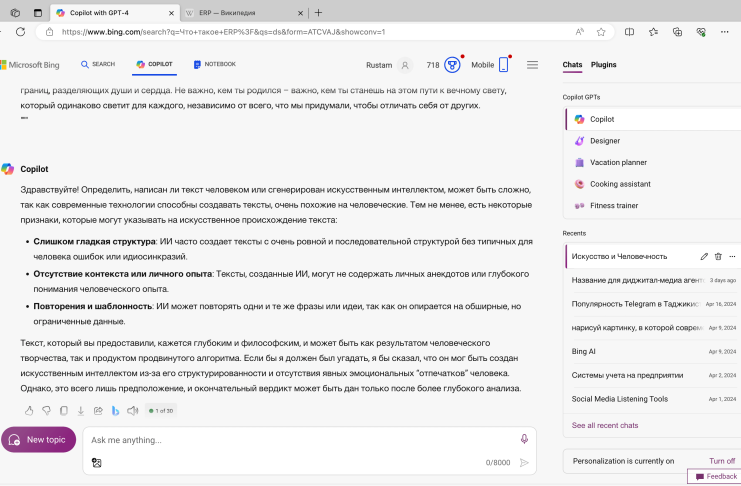Add an image to the message
Viewport: 741px width, 486px height.
[x=96, y=462]
